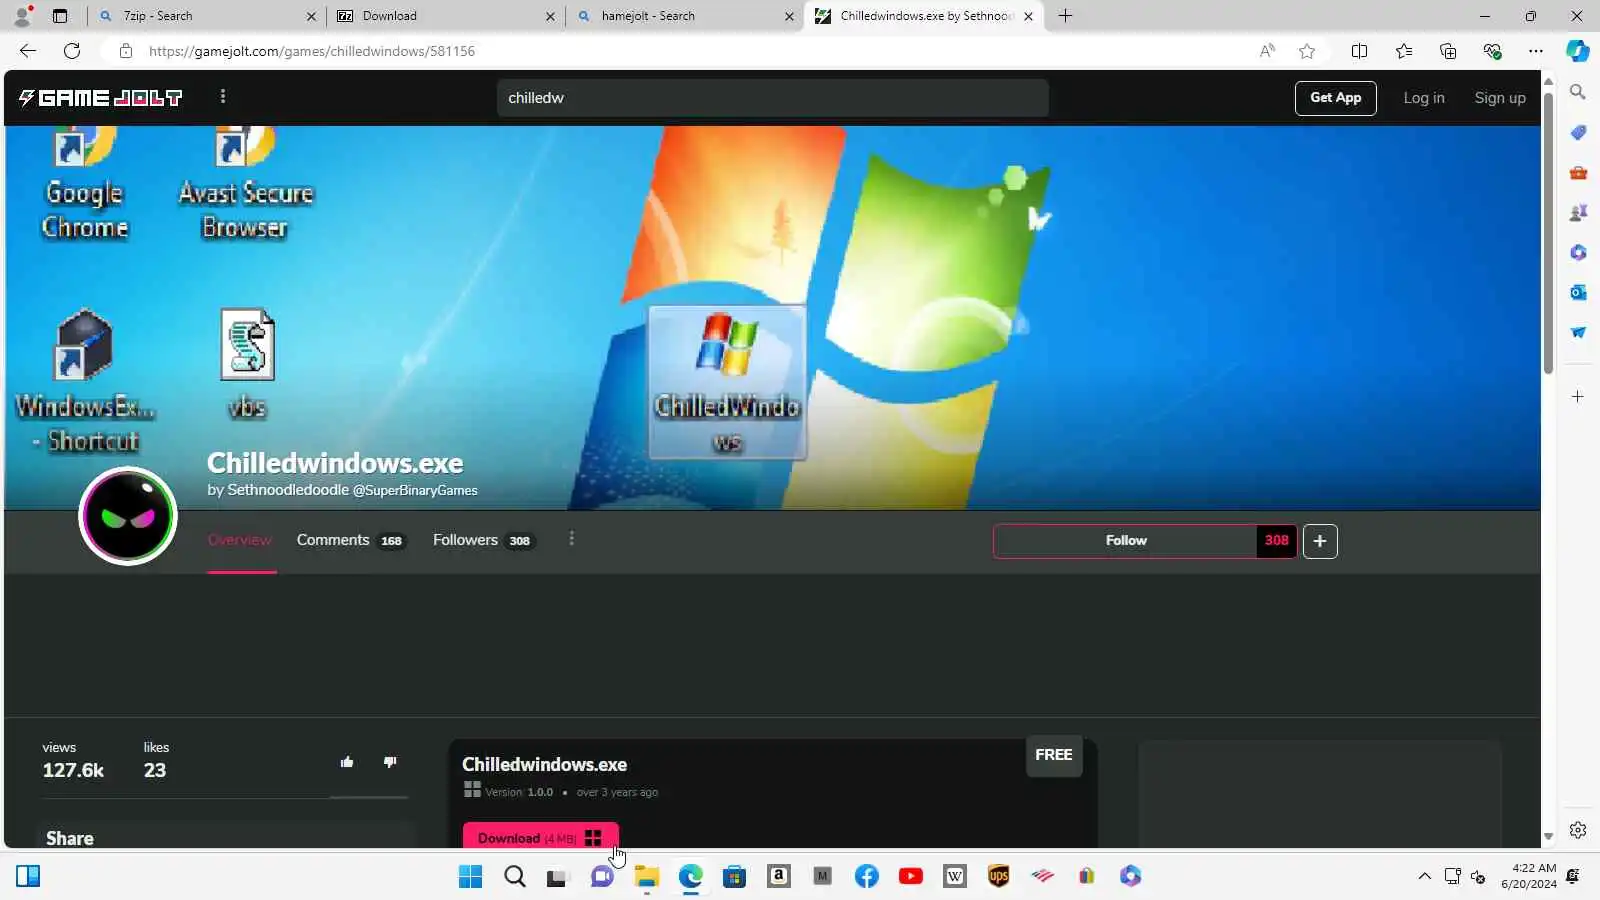Open the Edge sidebar search icon

point(1578,92)
